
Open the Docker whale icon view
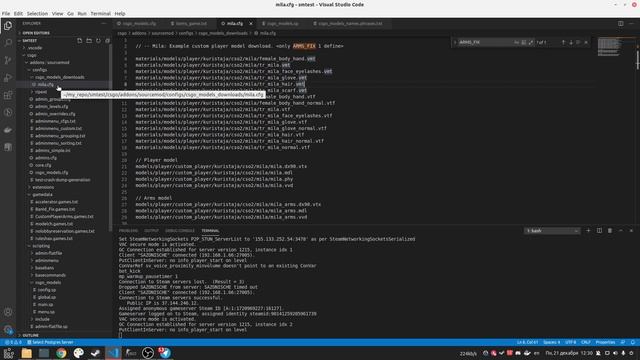pyautogui.click(x=8, y=130)
